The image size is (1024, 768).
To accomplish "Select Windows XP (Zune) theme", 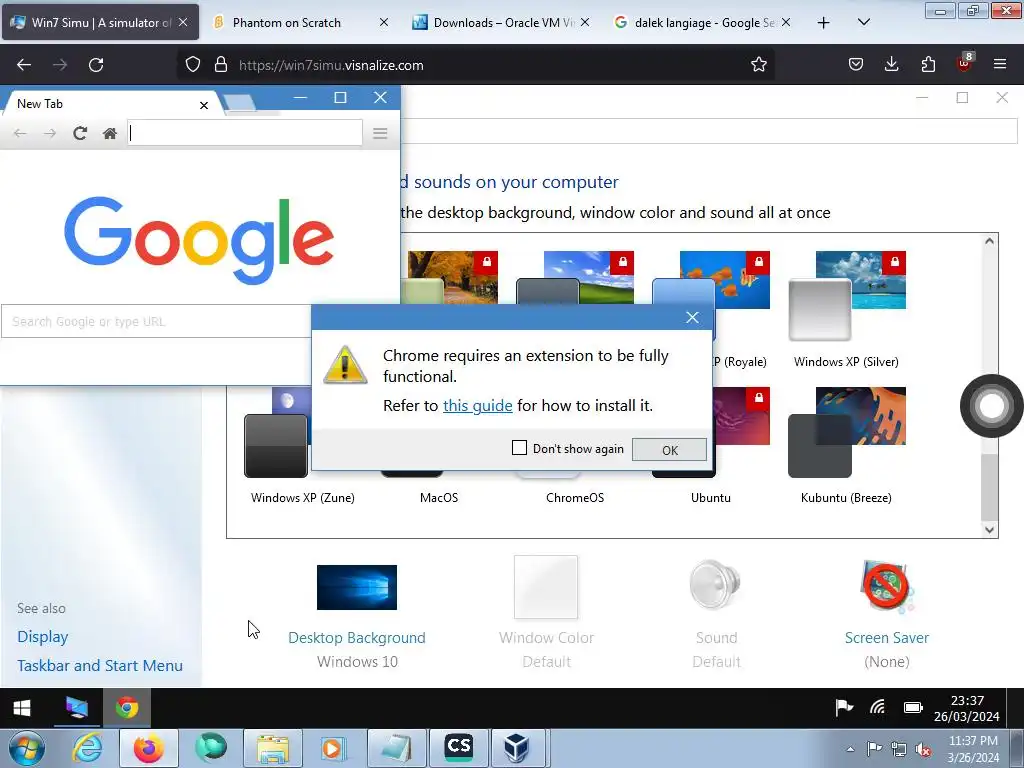I will tap(302, 445).
